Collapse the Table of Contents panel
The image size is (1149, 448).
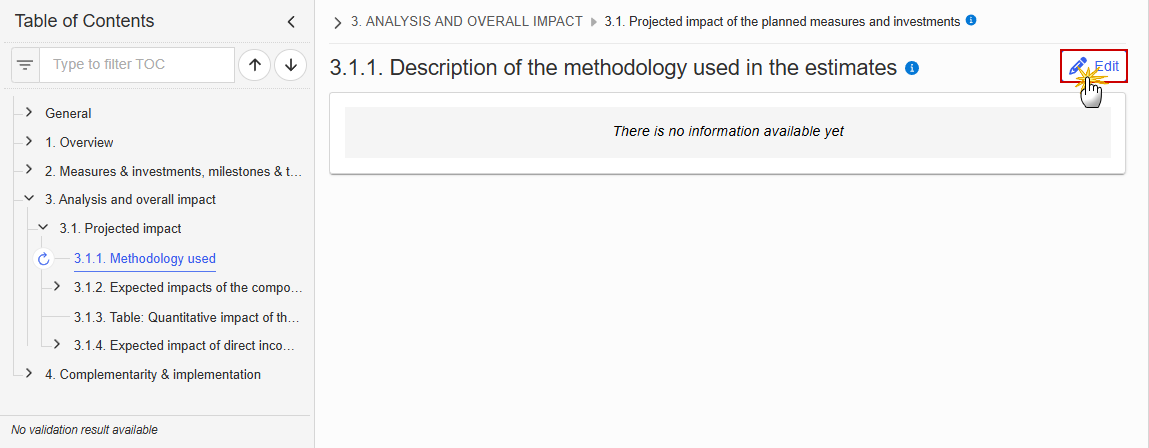point(291,22)
